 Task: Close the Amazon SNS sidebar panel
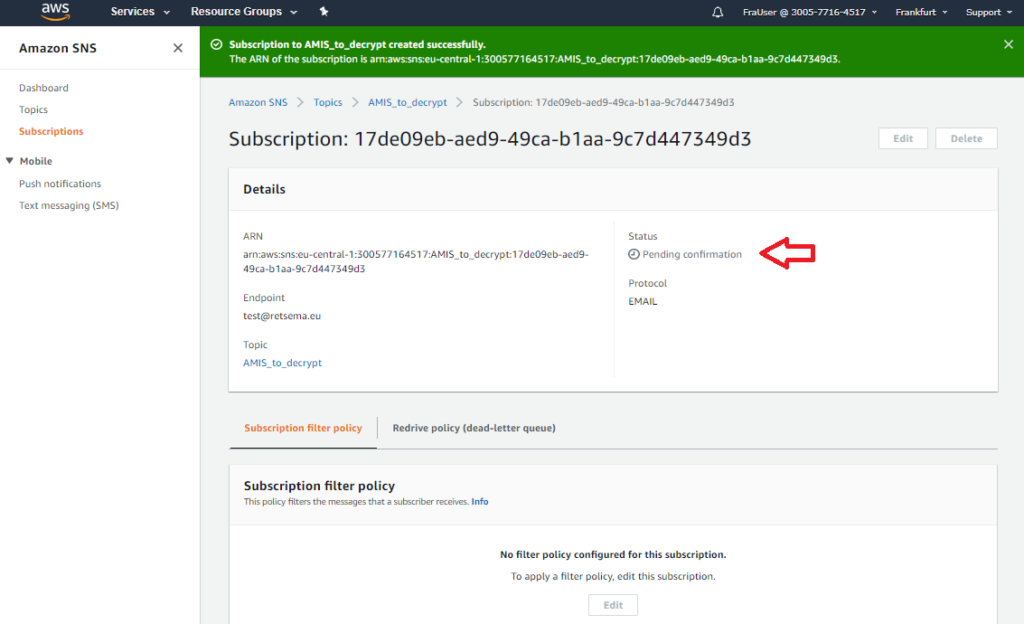point(178,48)
